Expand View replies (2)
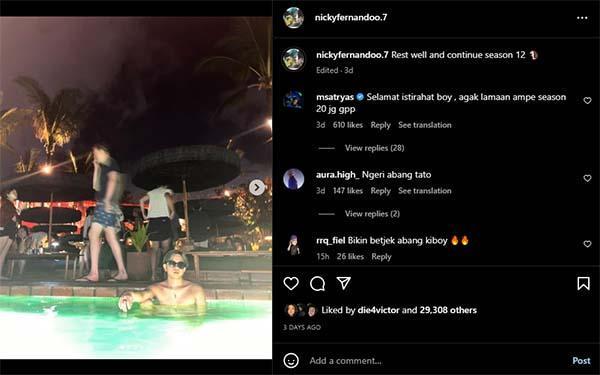The width and height of the screenshot is (600, 375). pos(372,214)
